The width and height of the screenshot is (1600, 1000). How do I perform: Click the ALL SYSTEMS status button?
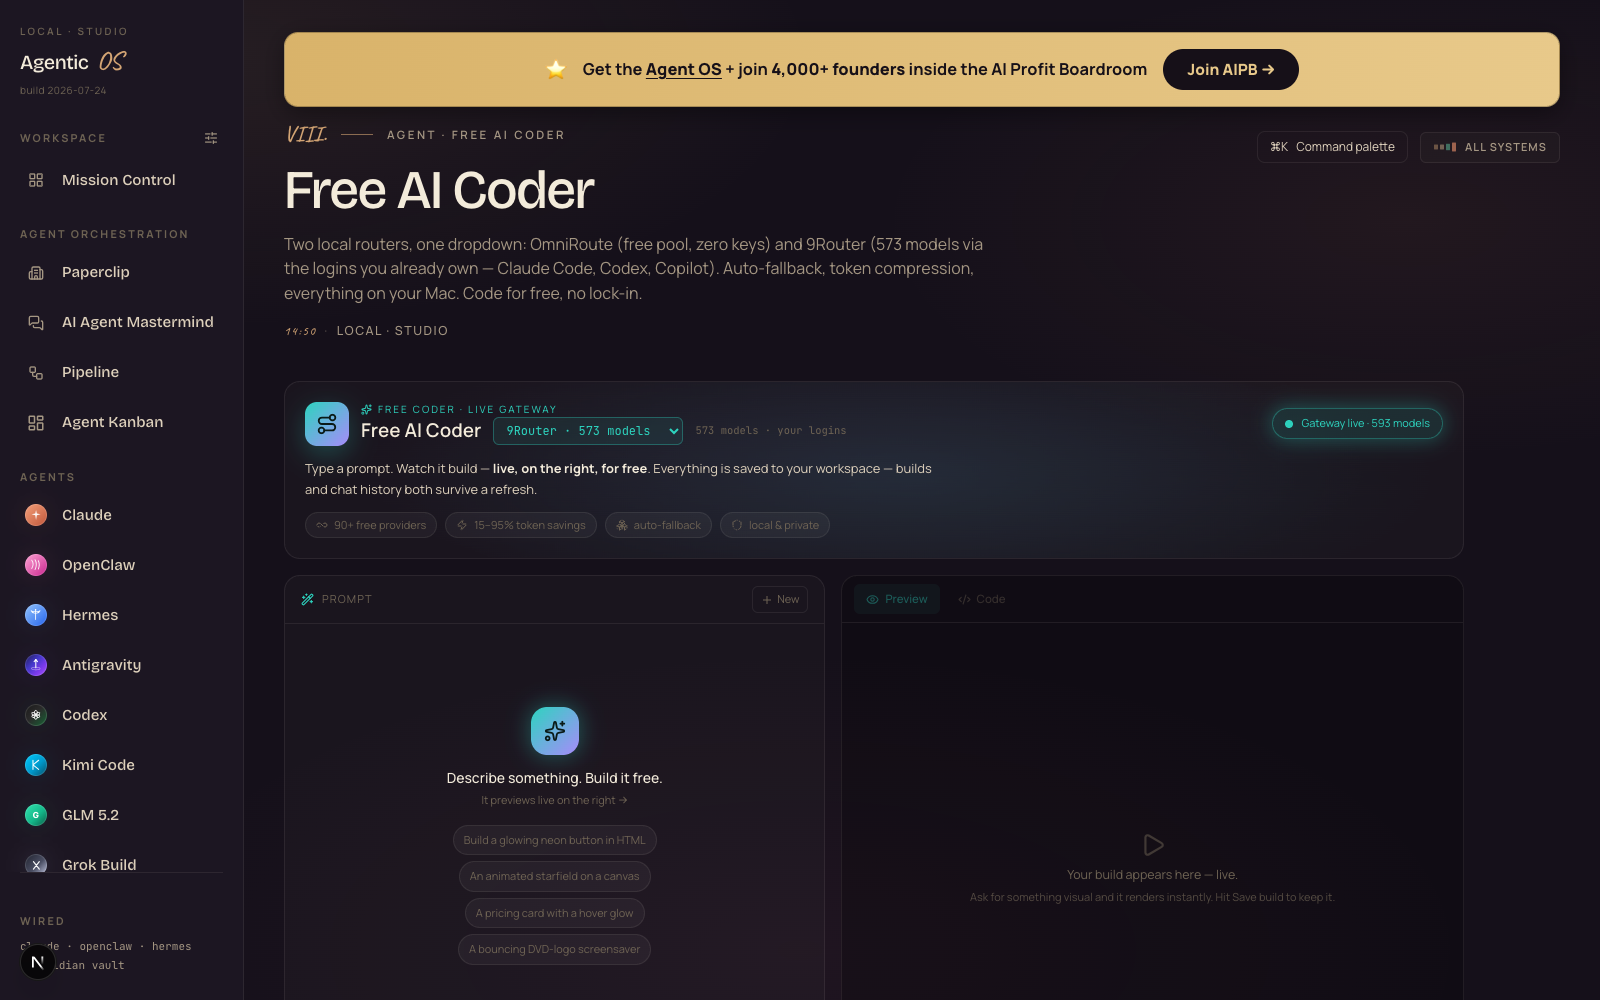pos(1490,147)
